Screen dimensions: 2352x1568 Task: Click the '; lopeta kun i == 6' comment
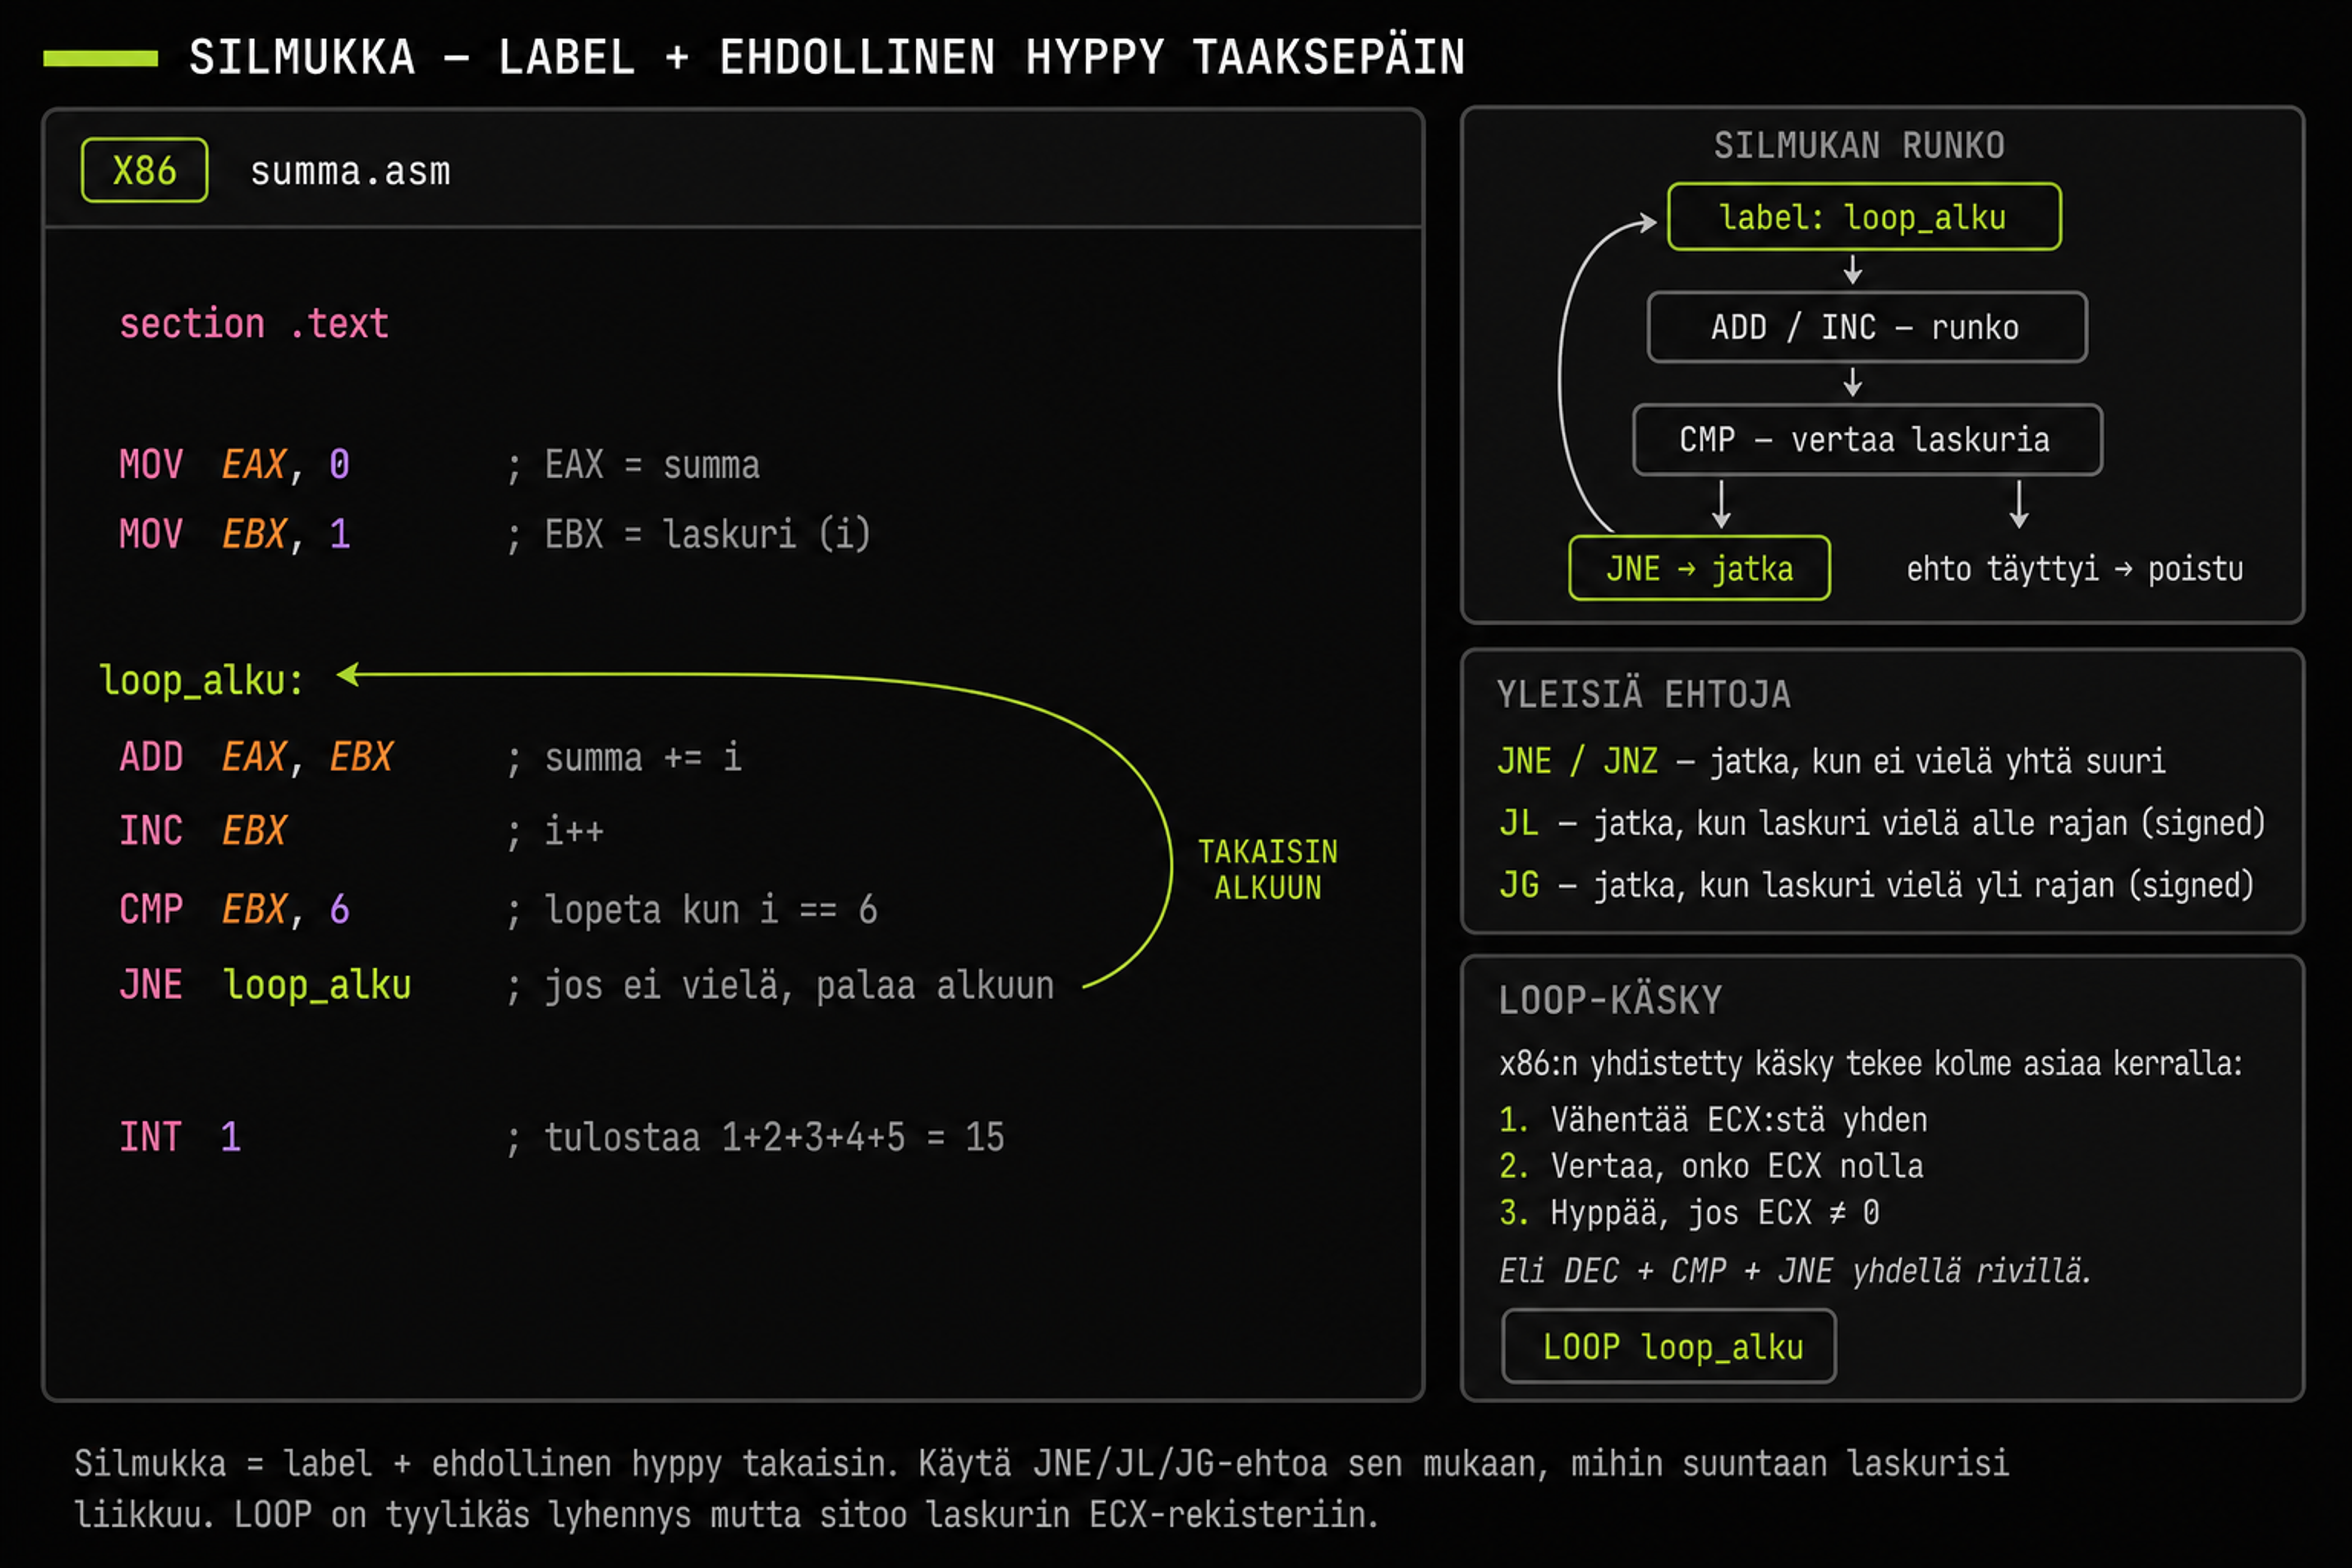point(692,910)
